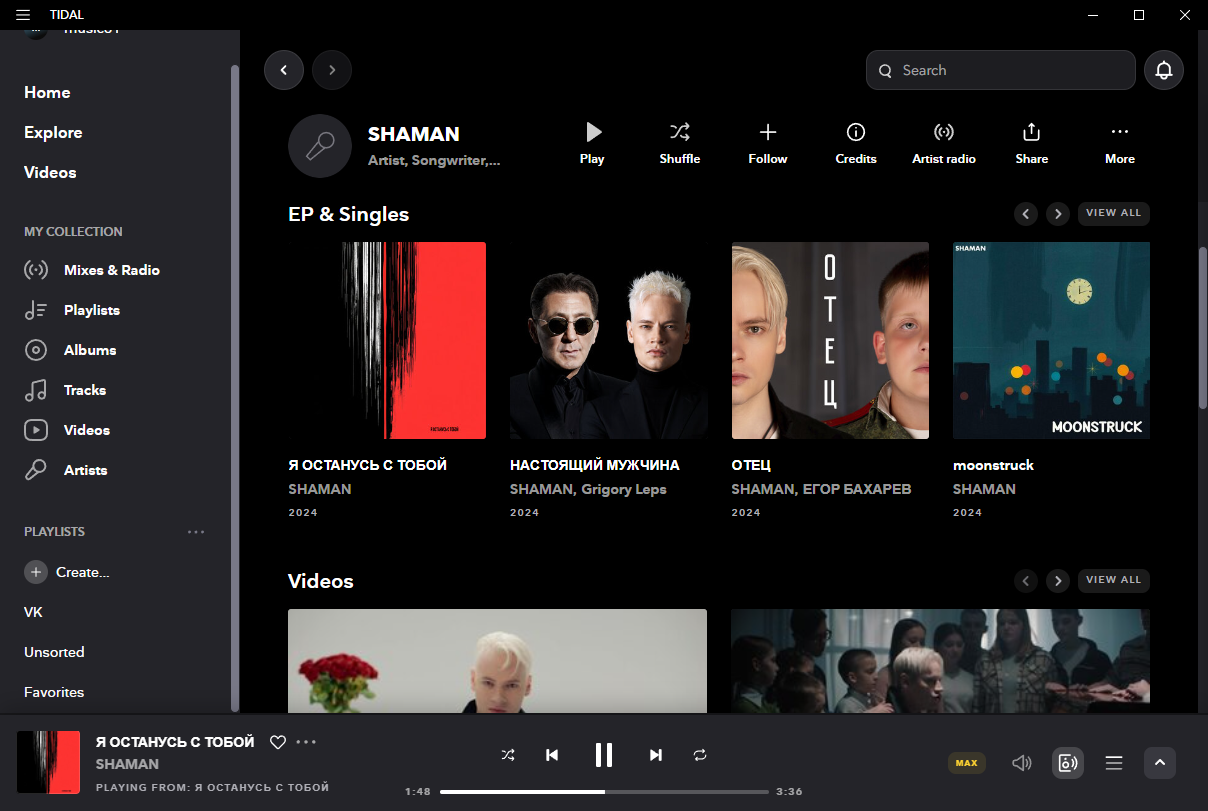Shuffle SHAMAN artist tracks

[680, 143]
